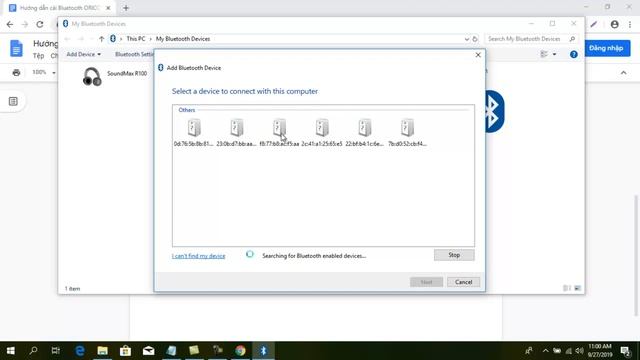The image size is (640, 360).
Task: Cancel the Add Bluetooth Device dialog
Action: (463, 282)
